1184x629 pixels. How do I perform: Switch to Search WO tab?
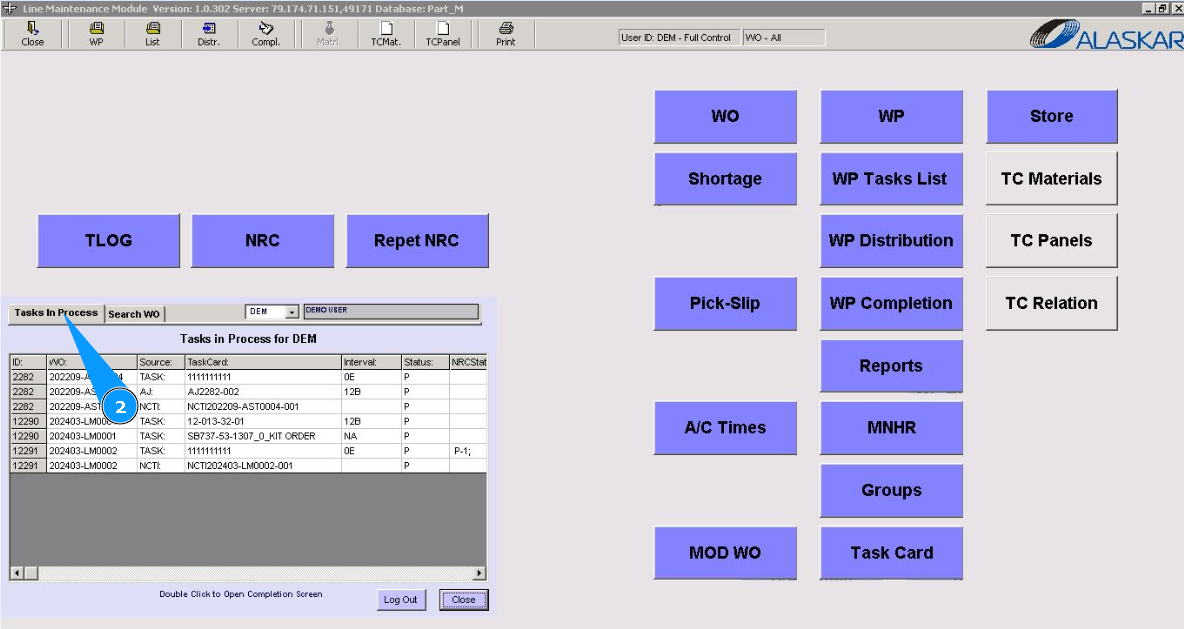(134, 314)
